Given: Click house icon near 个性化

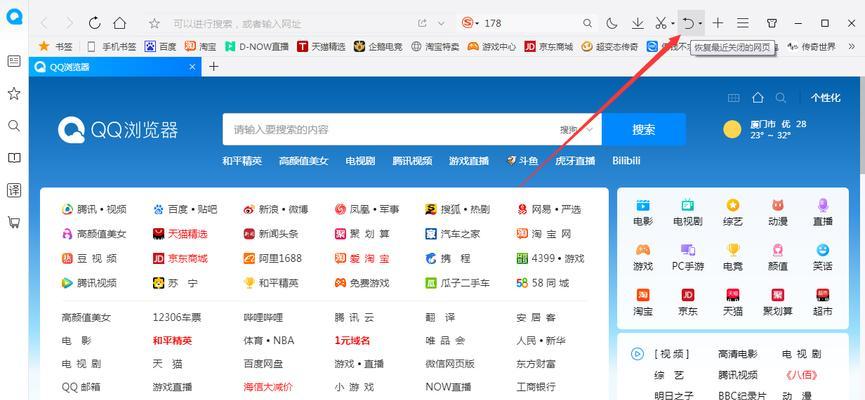Looking at the screenshot, I should coord(757,98).
